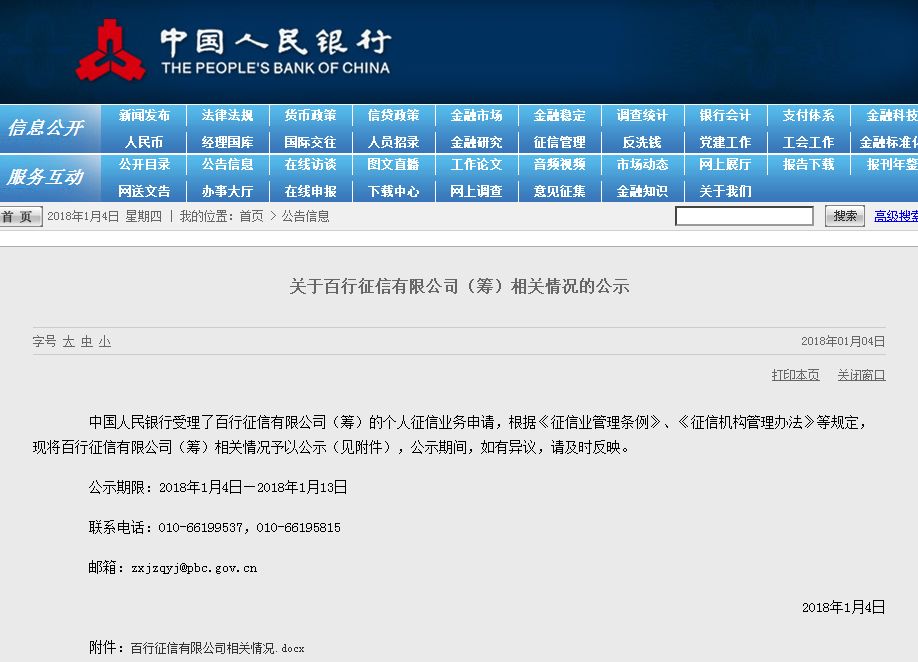Image resolution: width=918 pixels, height=662 pixels.
Task: Visit the 在线申报 page
Action: click(310, 191)
